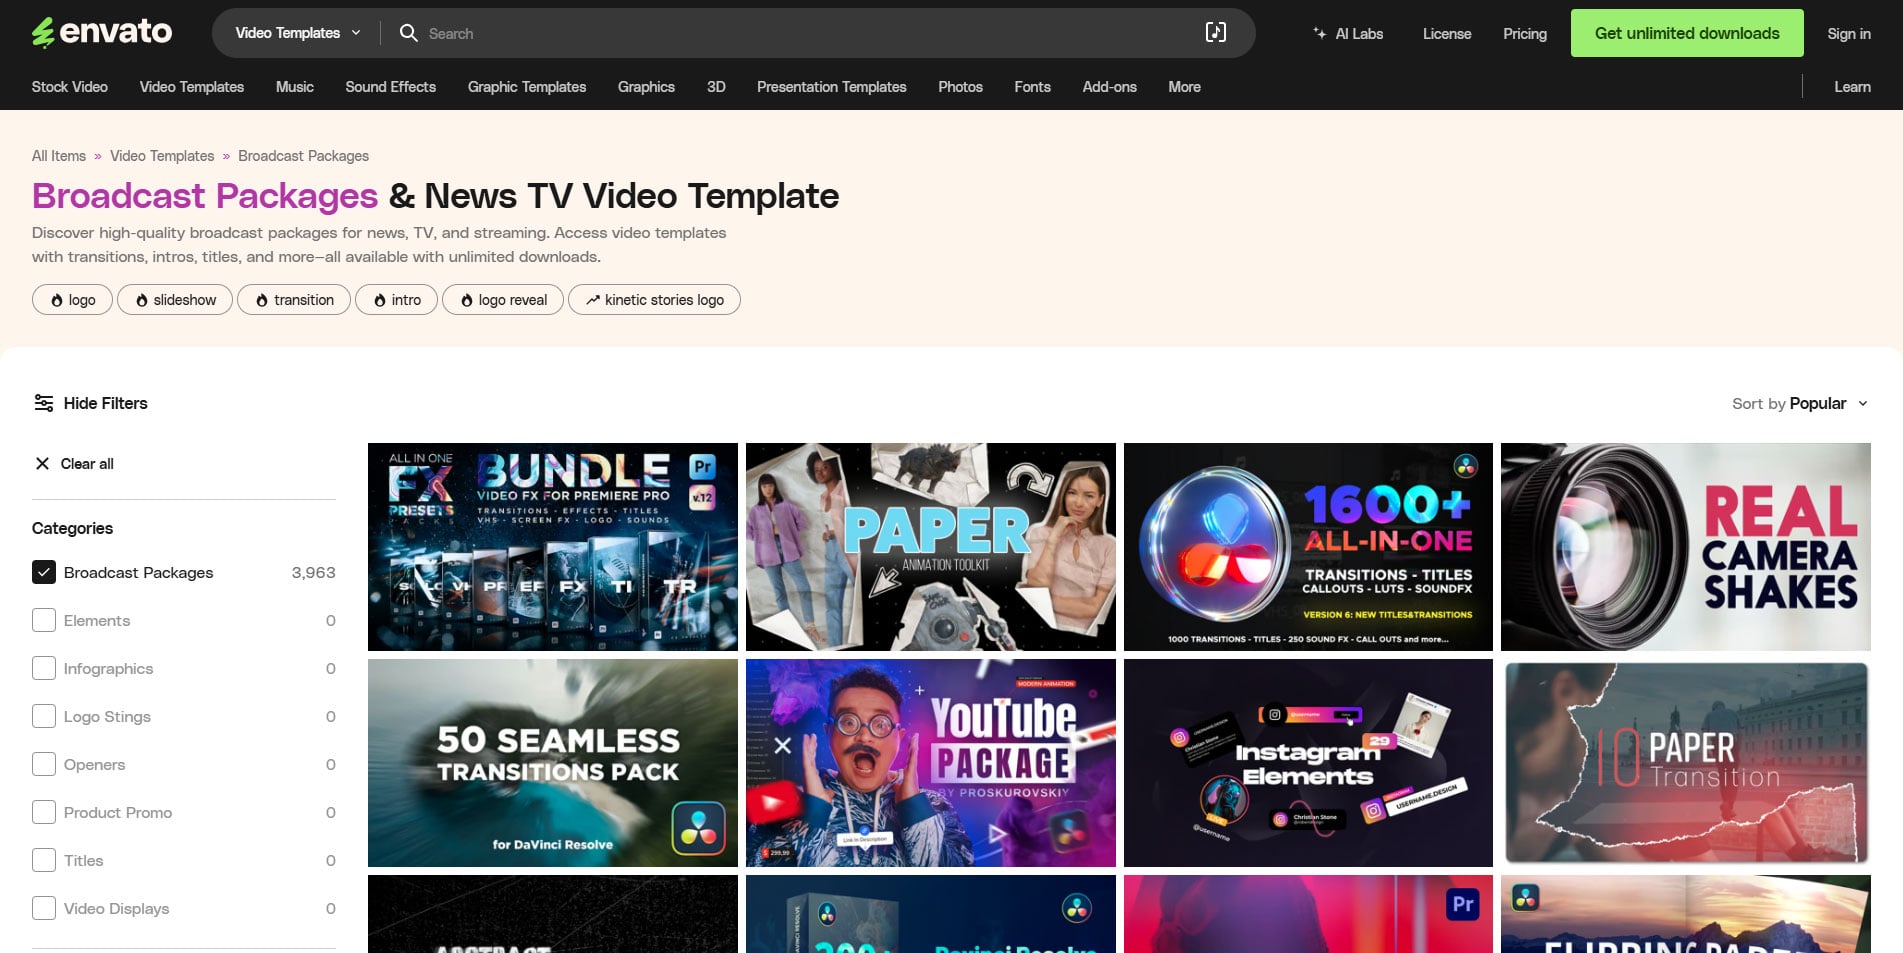Screen dimensions: 1903x953
Task: Open search by audio/image icon
Action: click(x=1215, y=33)
